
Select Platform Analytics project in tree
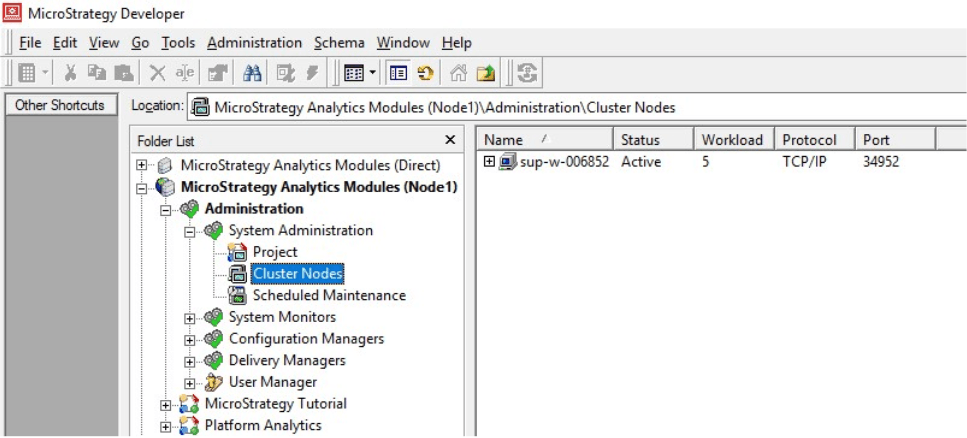263,425
